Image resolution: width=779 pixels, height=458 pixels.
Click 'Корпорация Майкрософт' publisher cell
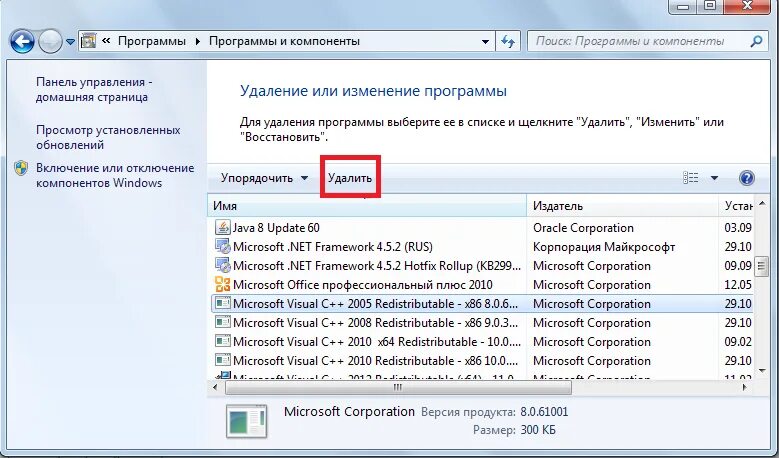pos(604,246)
